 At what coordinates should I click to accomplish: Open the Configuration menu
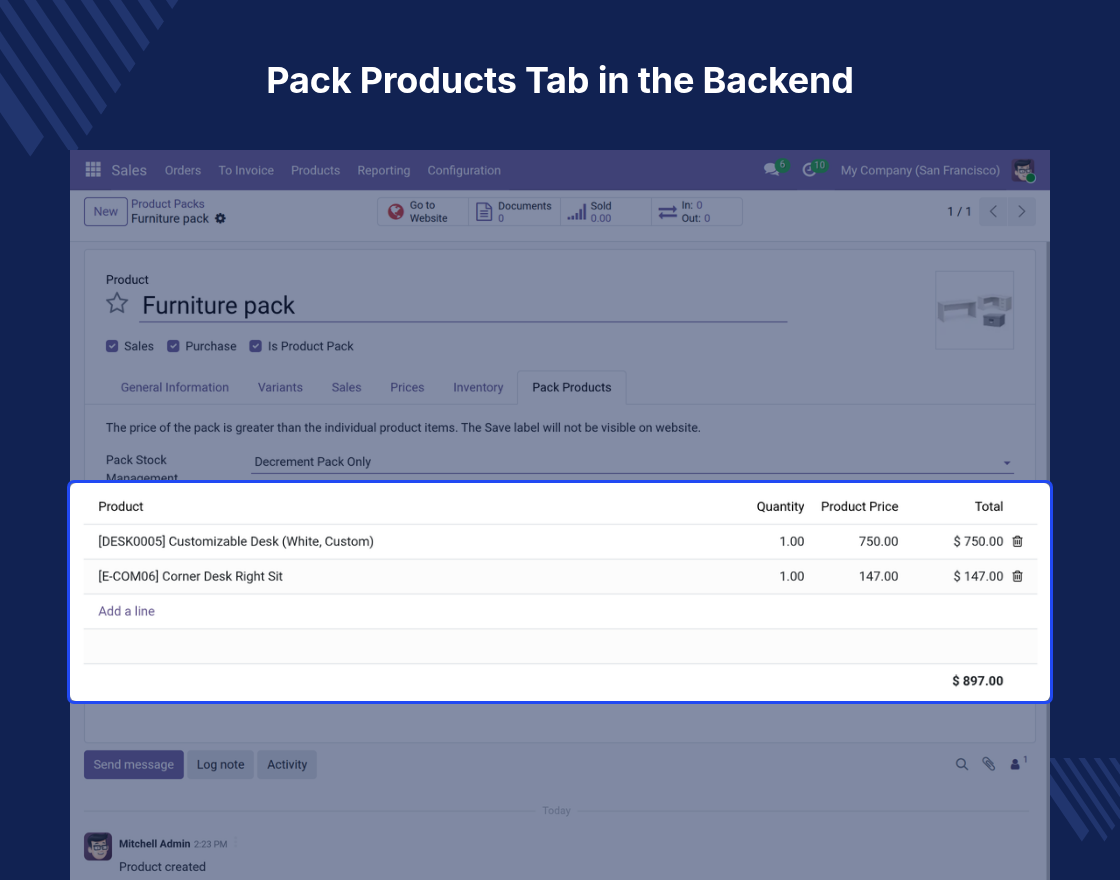[464, 170]
